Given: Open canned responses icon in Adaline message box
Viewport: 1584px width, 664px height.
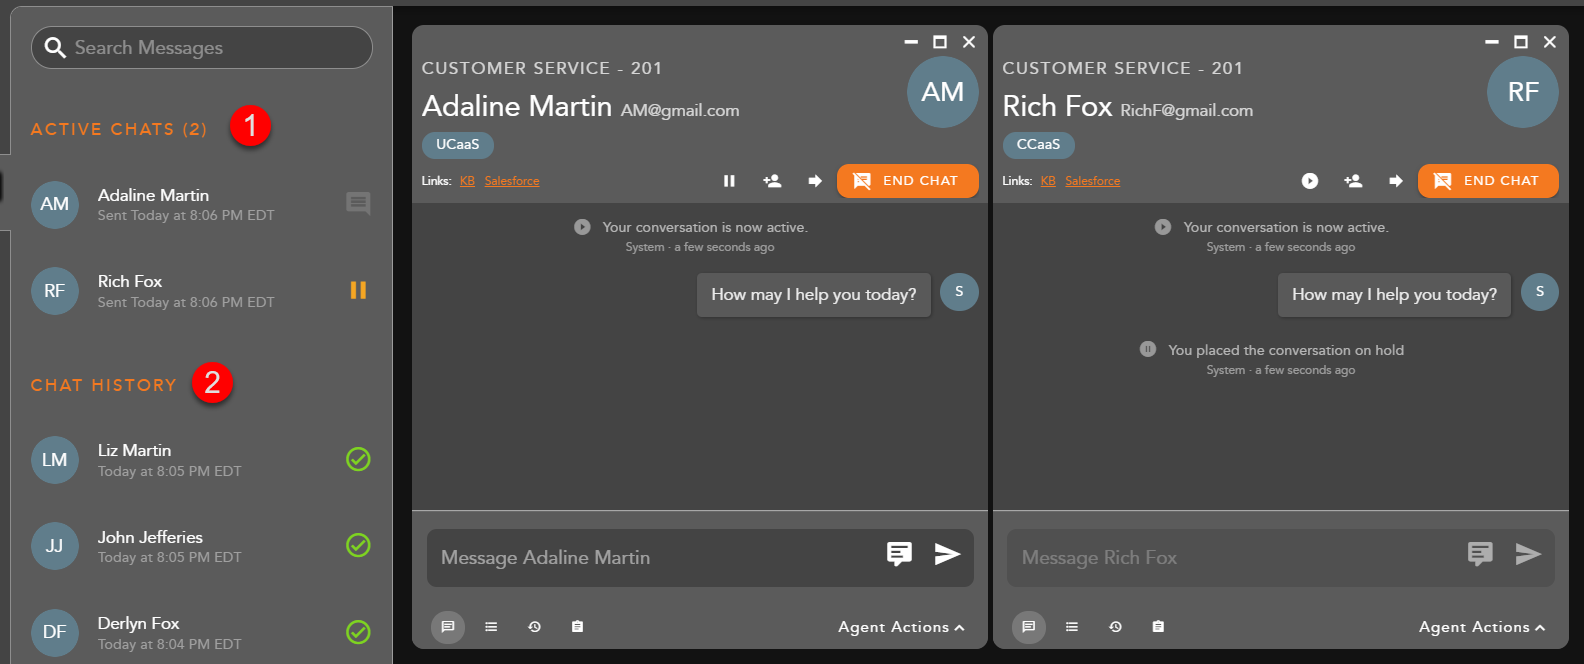Looking at the screenshot, I should (x=899, y=554).
